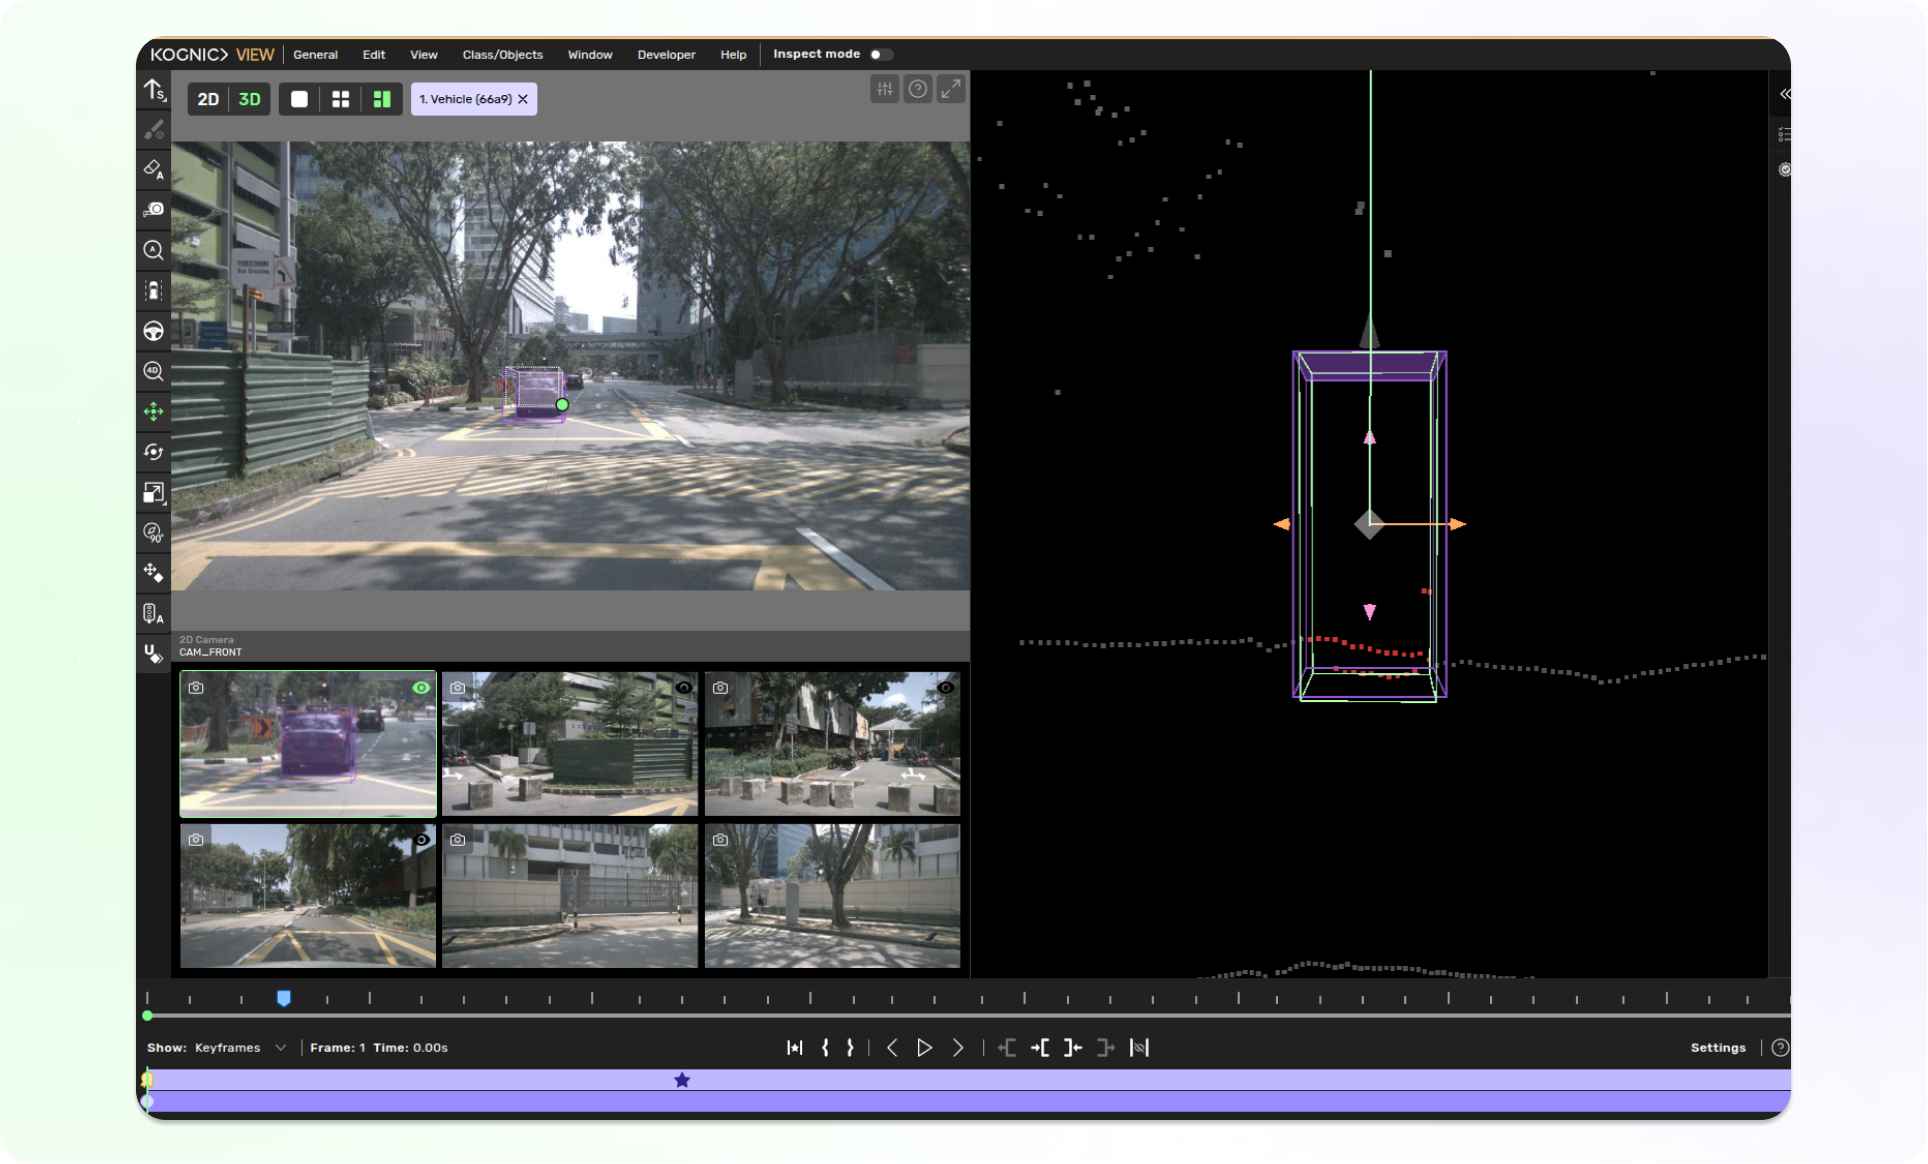
Task: Open the Class/Objects menu
Action: [x=502, y=55]
